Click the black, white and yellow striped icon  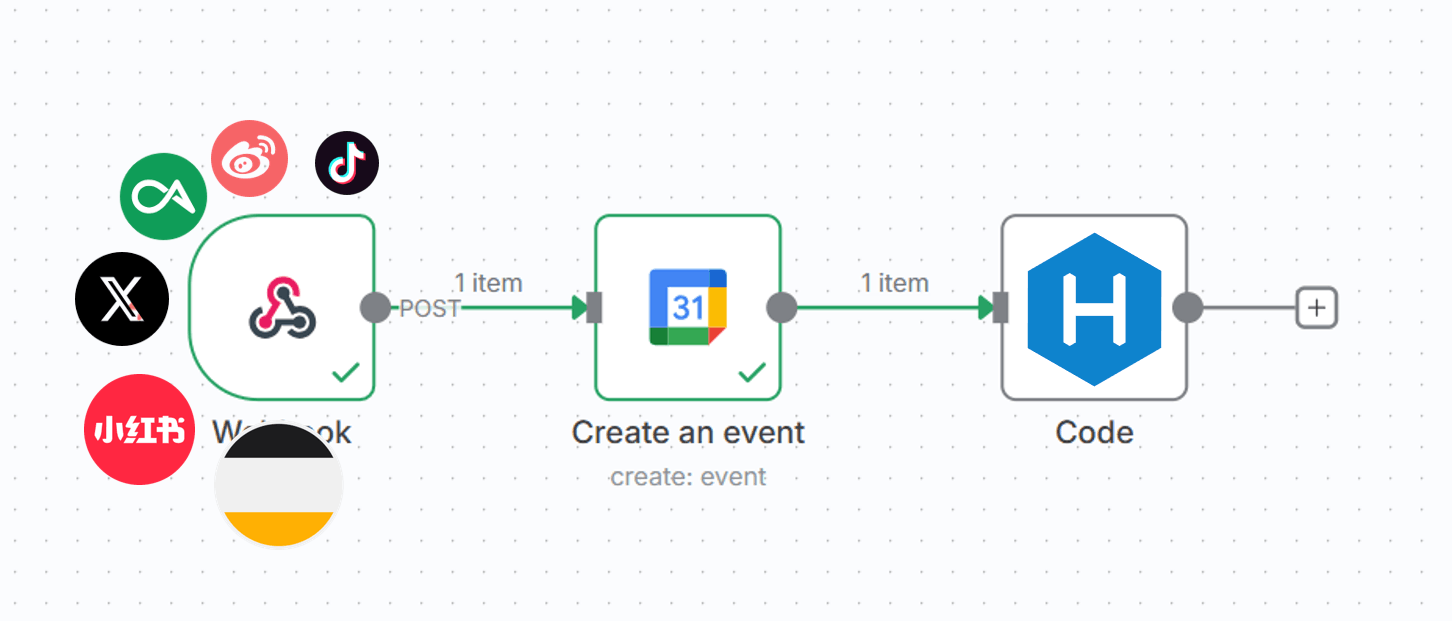click(279, 486)
